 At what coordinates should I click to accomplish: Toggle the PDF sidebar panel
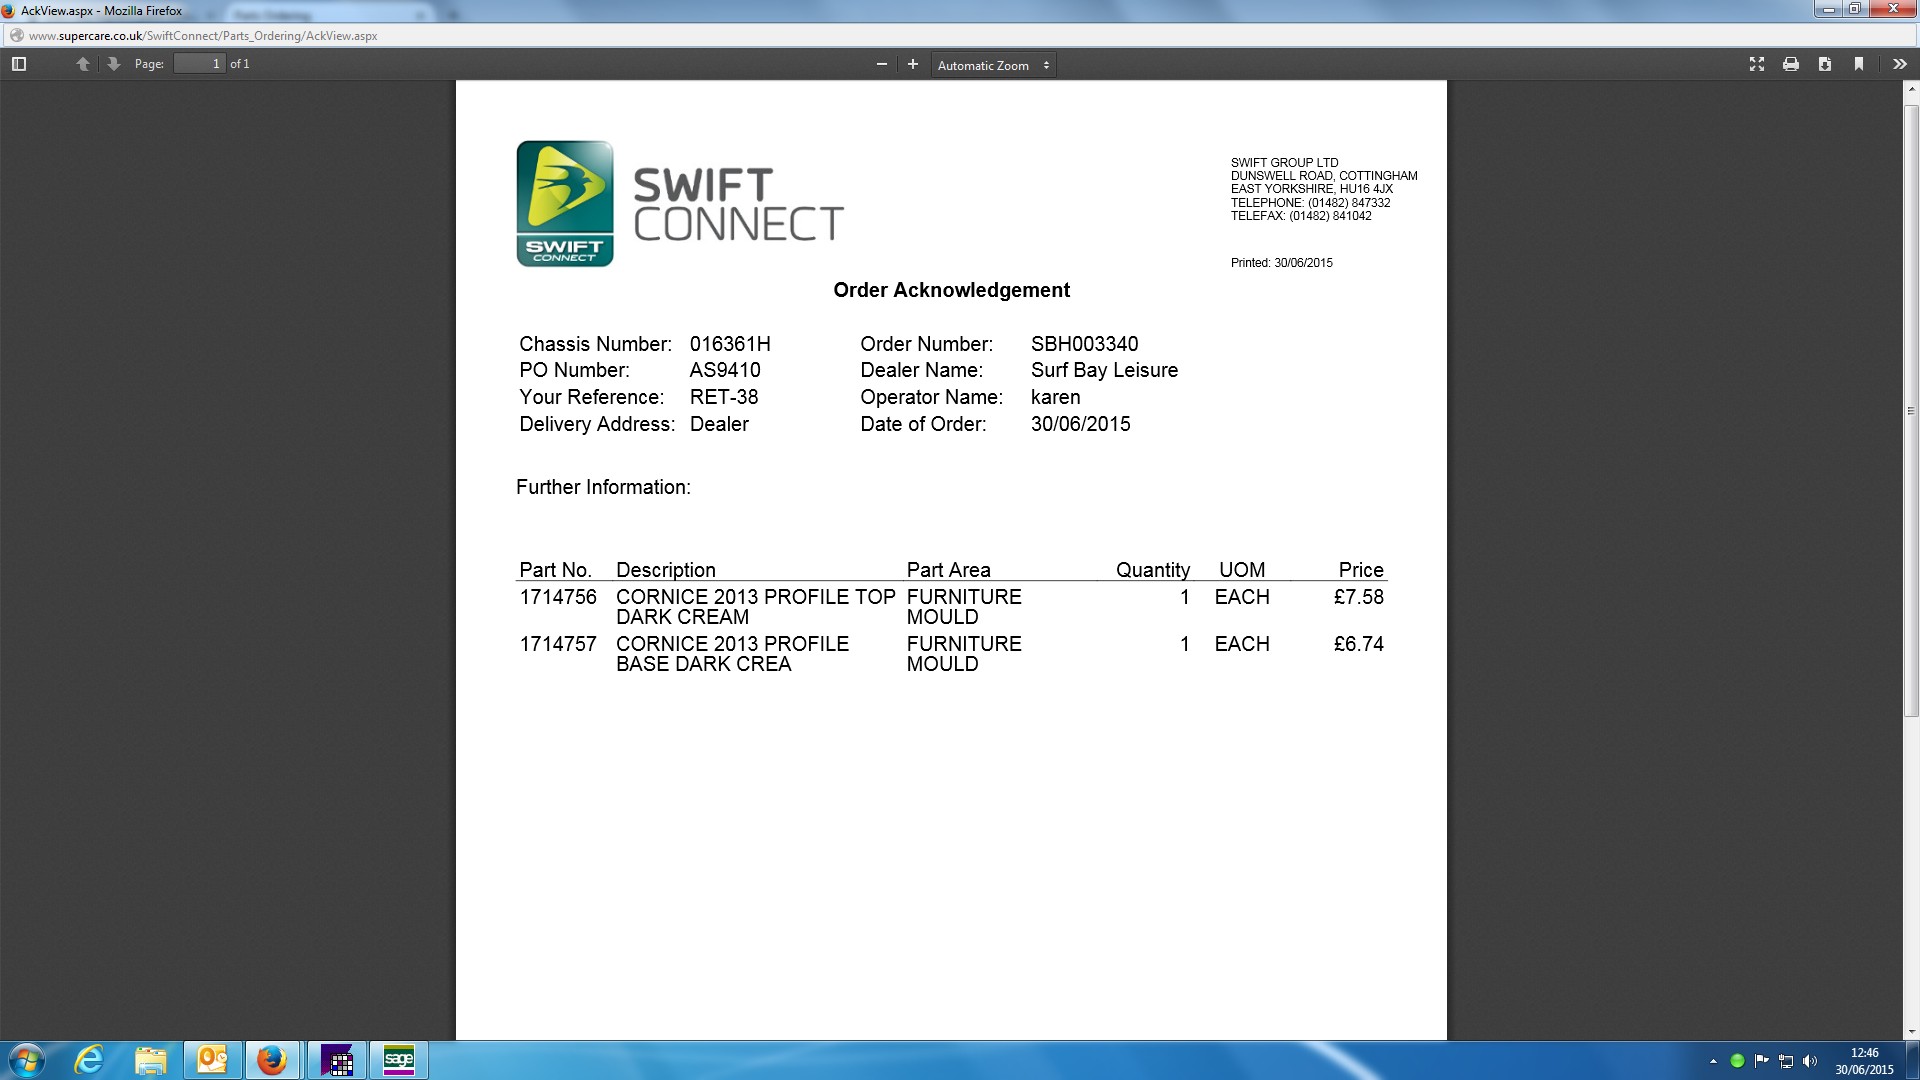click(x=18, y=64)
